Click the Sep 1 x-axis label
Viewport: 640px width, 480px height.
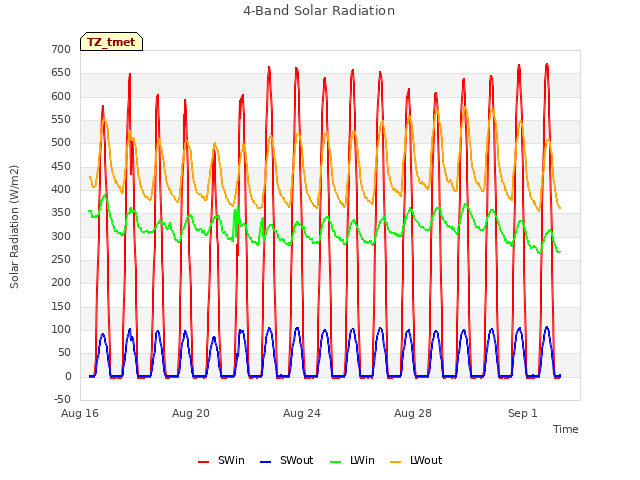(522, 413)
